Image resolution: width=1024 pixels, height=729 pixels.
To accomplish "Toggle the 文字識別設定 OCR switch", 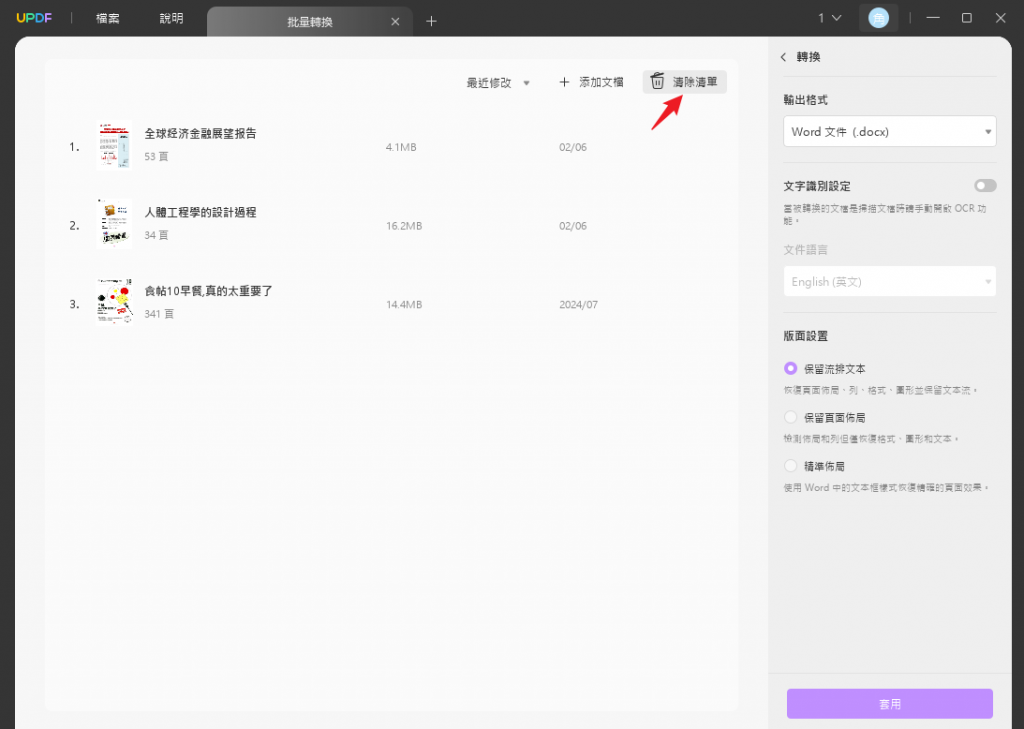I will point(985,186).
